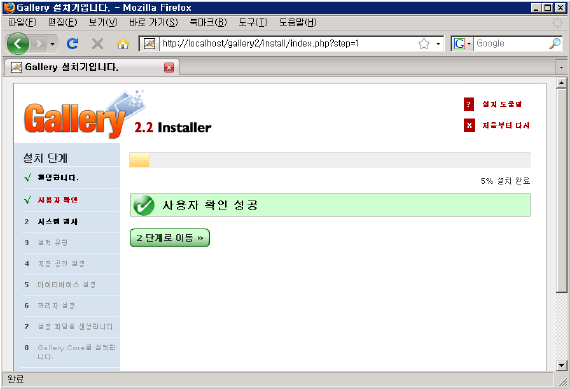This screenshot has height=389, width=570.
Task: Click the green success checkmark icon
Action: click(144, 205)
